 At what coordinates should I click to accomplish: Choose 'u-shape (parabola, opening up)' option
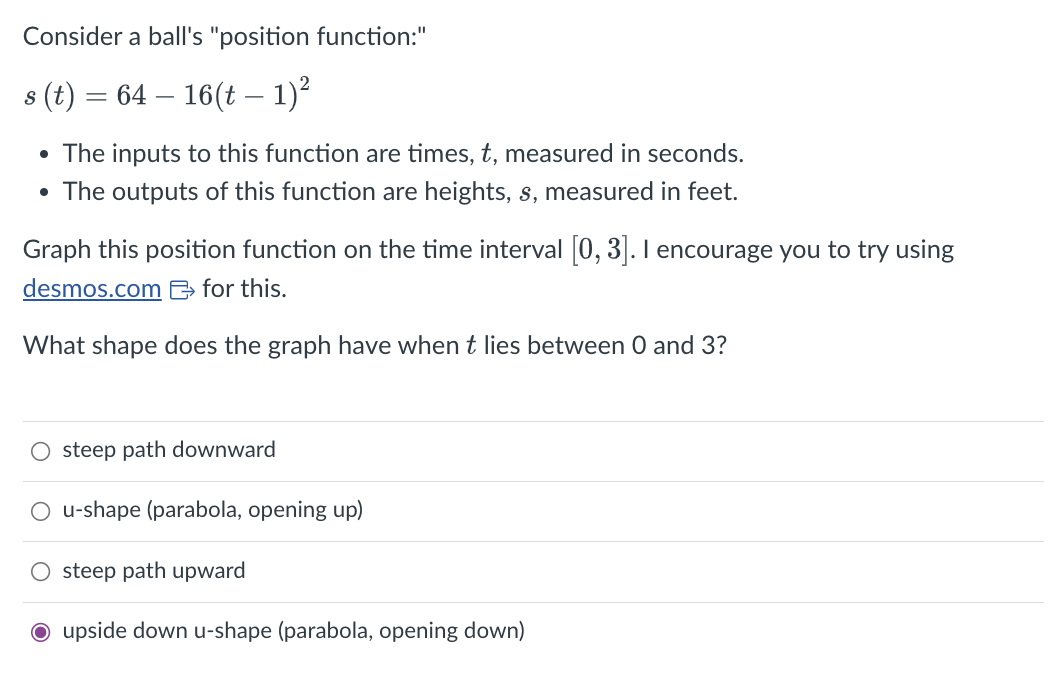click(x=40, y=511)
